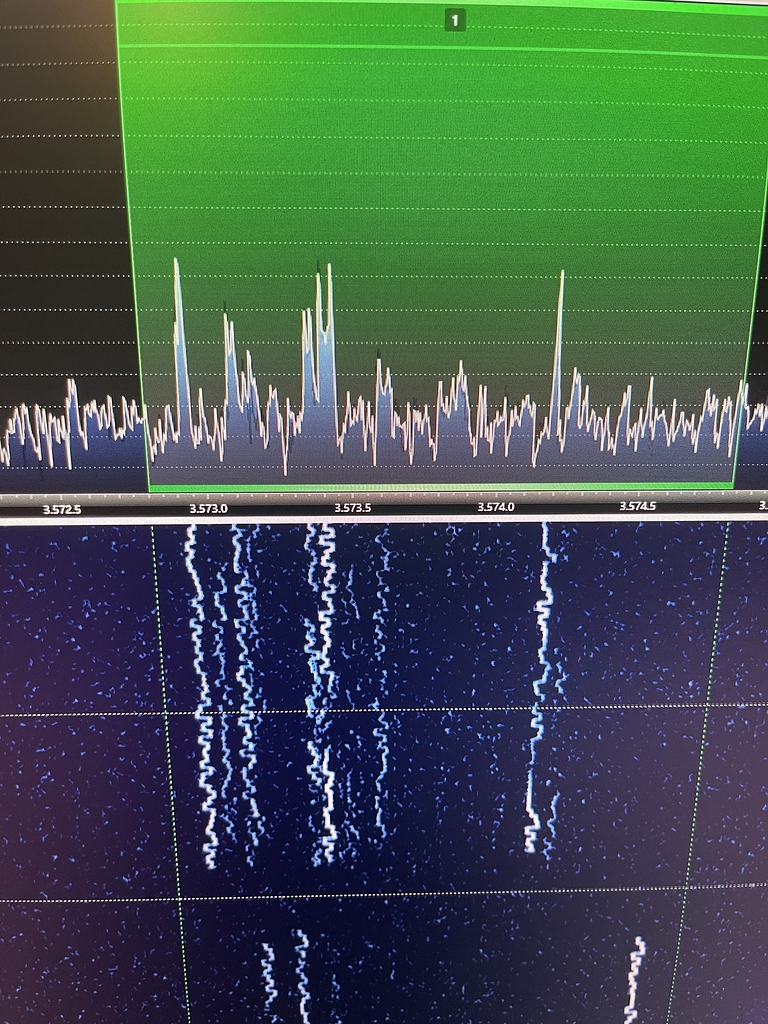The image size is (768, 1024).
Task: Click the 3.572.5 frequency label
Action: pyautogui.click(x=61, y=509)
